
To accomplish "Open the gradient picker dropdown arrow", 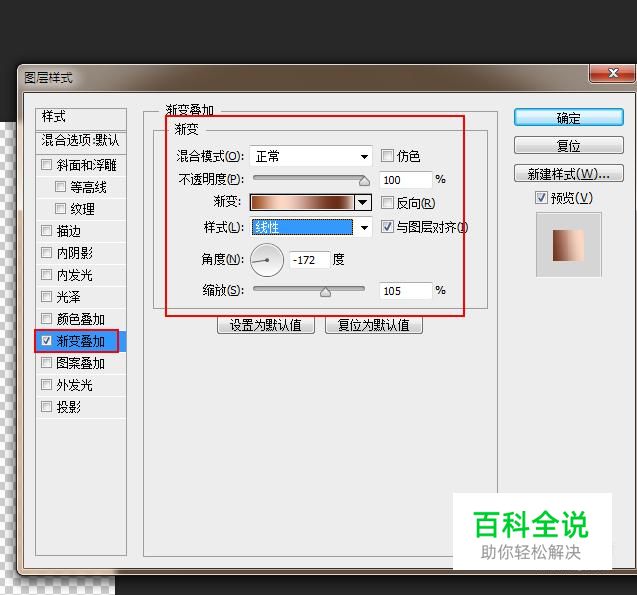I will pyautogui.click(x=363, y=202).
